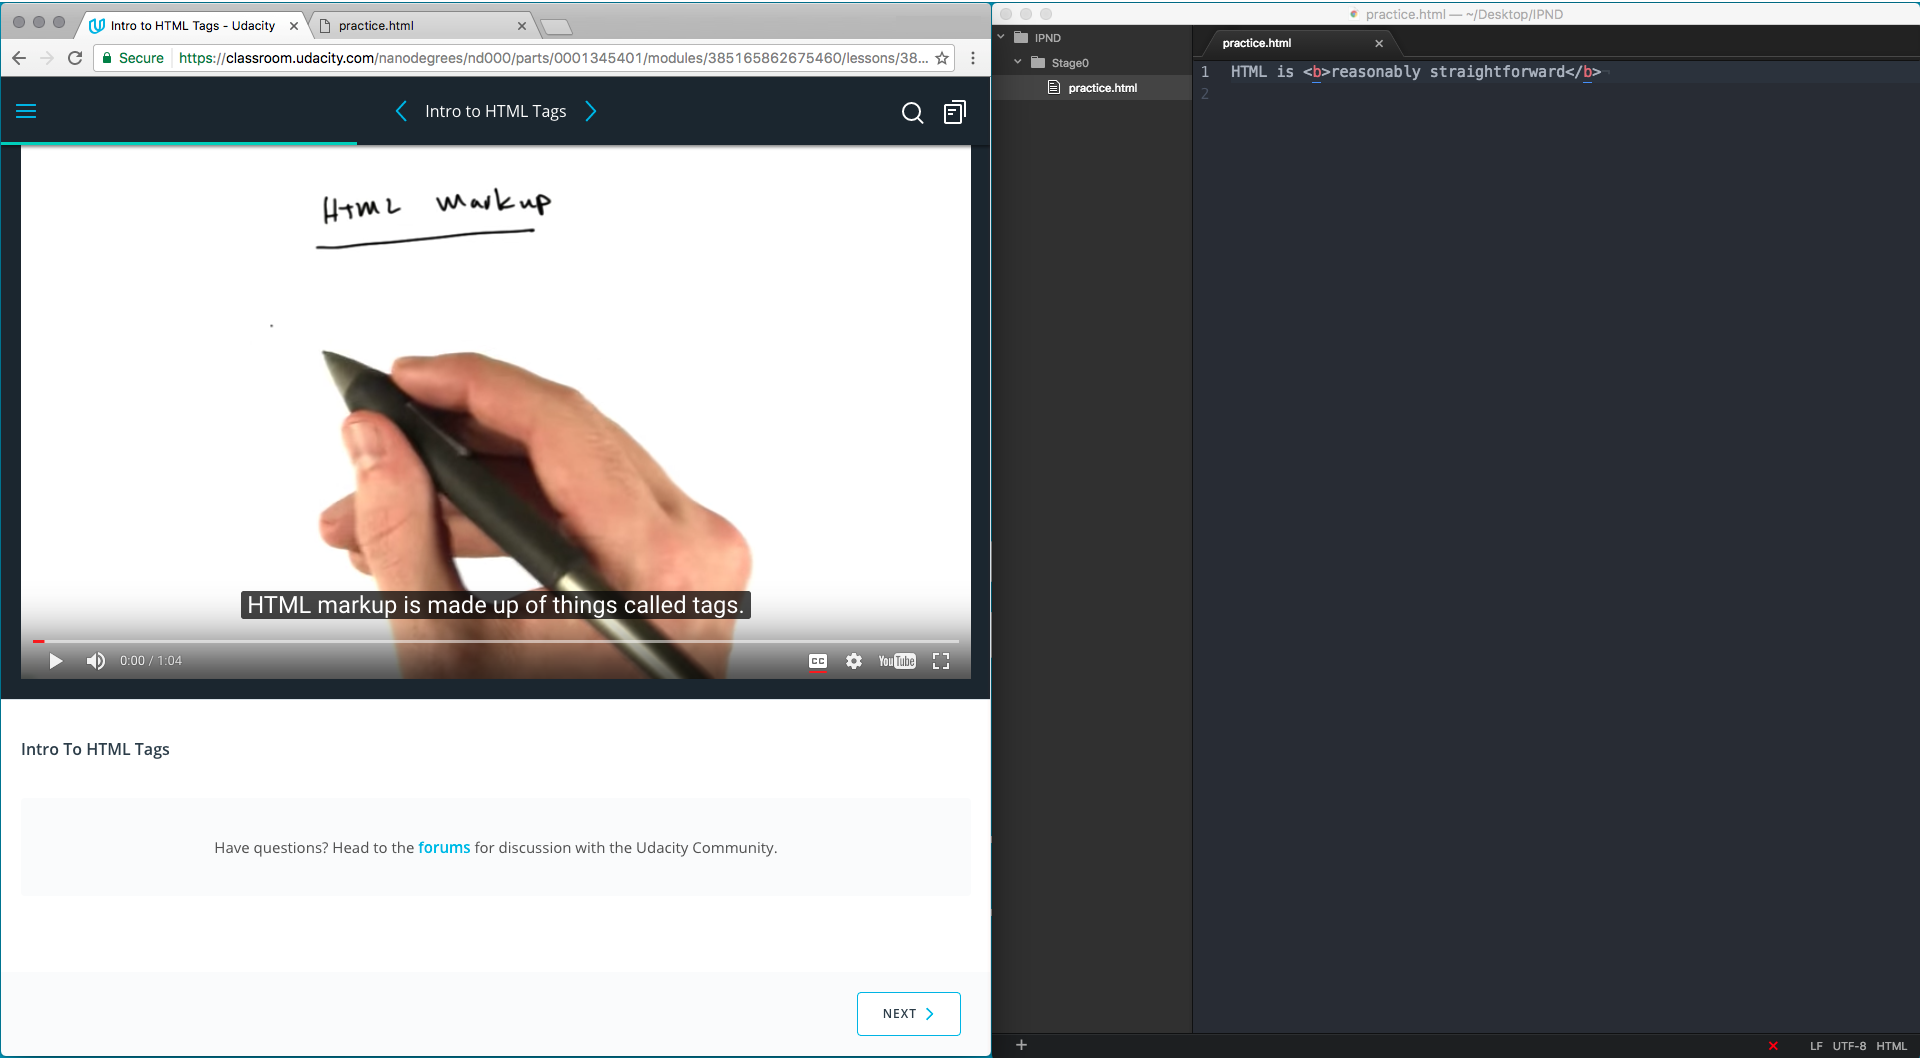Open the forums link
This screenshot has height=1058, width=1920.
click(x=444, y=848)
